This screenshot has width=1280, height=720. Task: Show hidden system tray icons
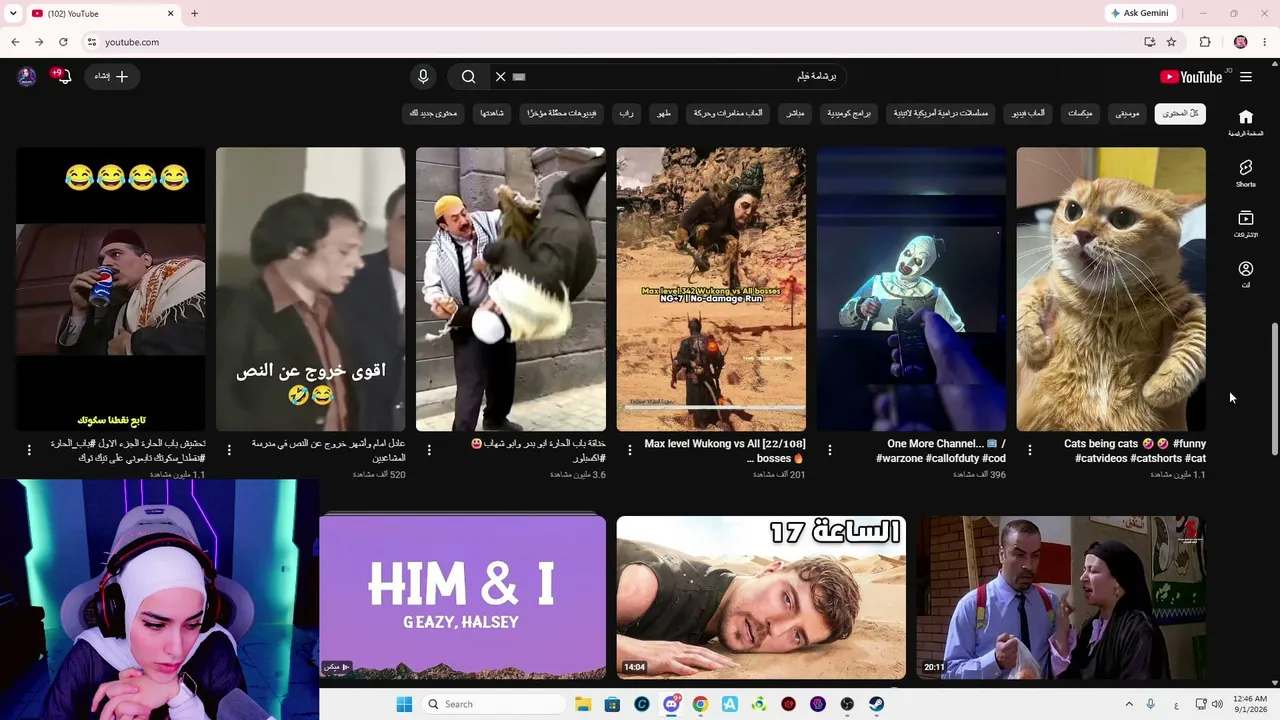click(x=1129, y=704)
